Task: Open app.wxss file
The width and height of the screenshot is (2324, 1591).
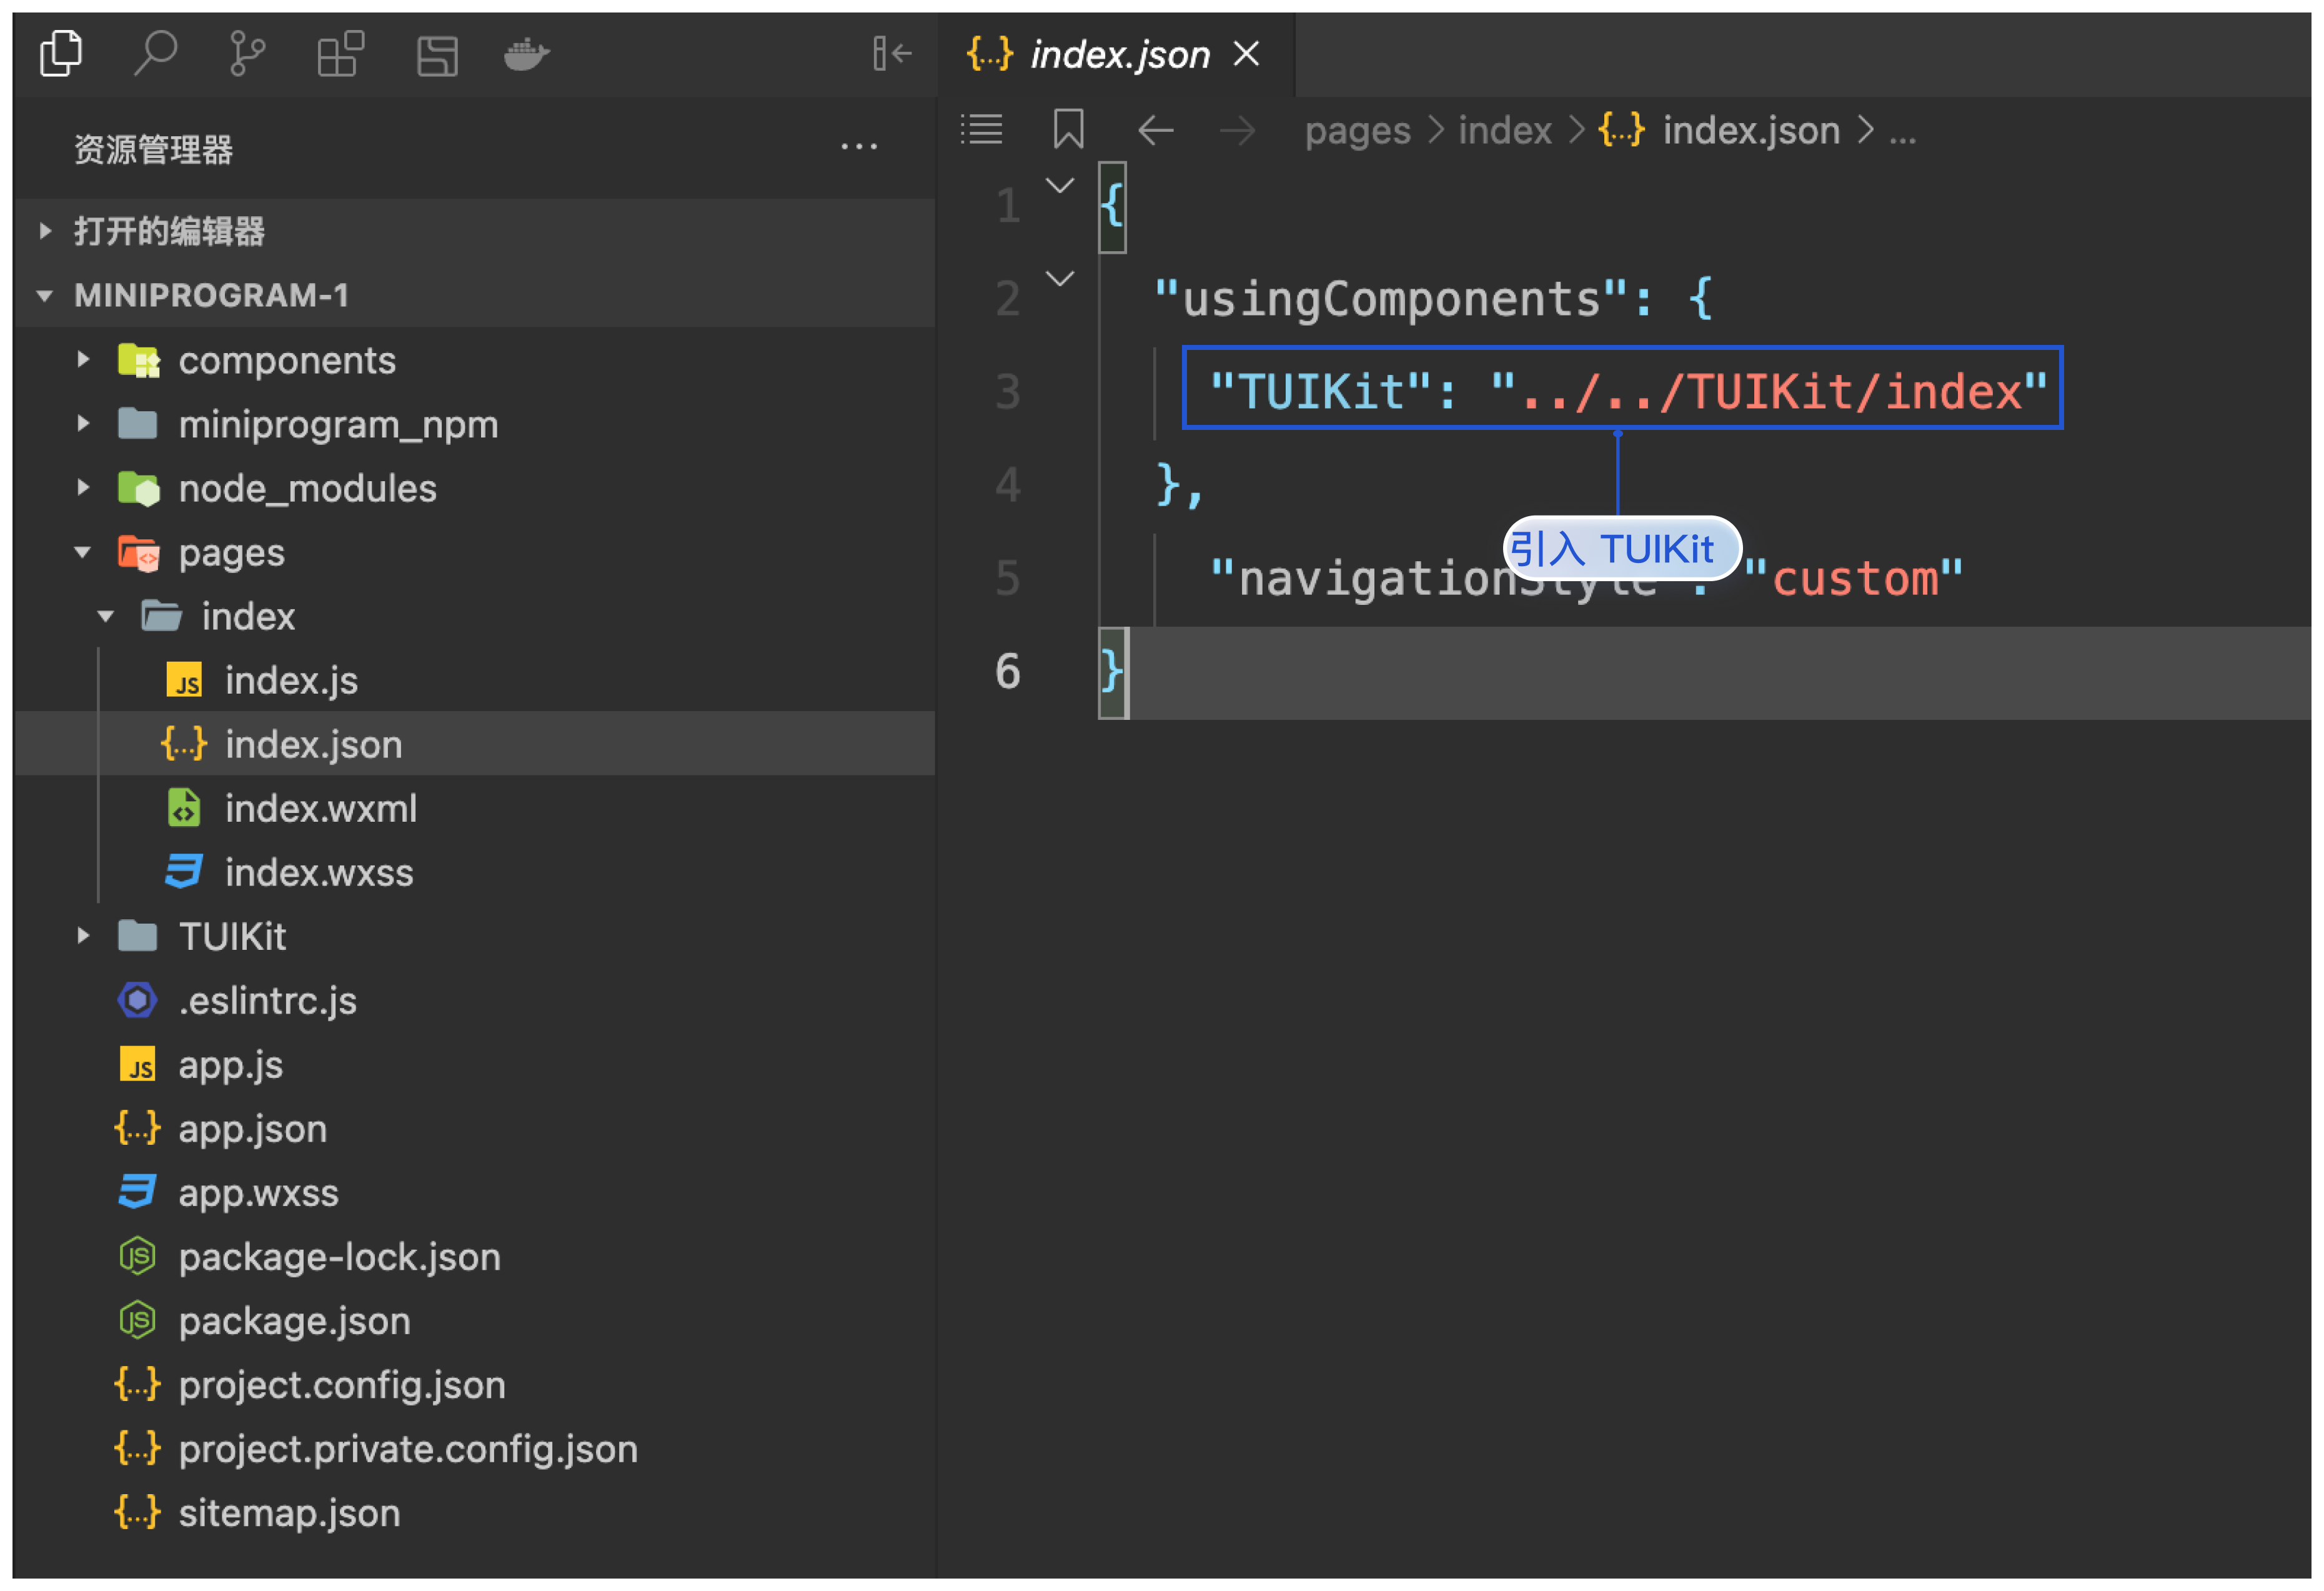Action: pyautogui.click(x=475, y=1192)
